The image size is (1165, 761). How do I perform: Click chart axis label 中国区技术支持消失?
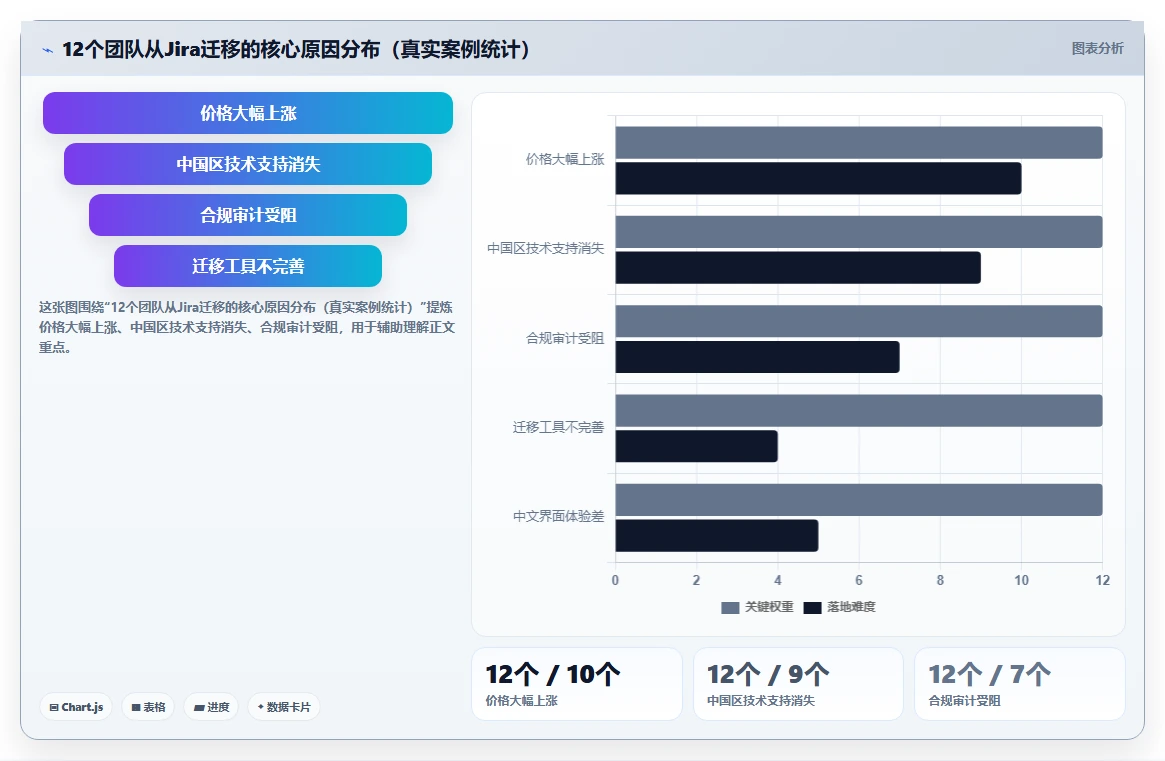click(545, 248)
